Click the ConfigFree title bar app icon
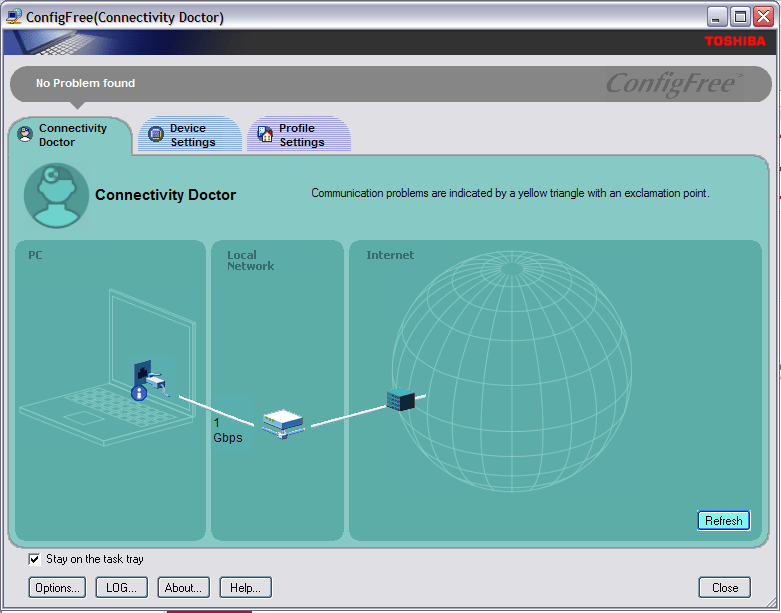 14,16
